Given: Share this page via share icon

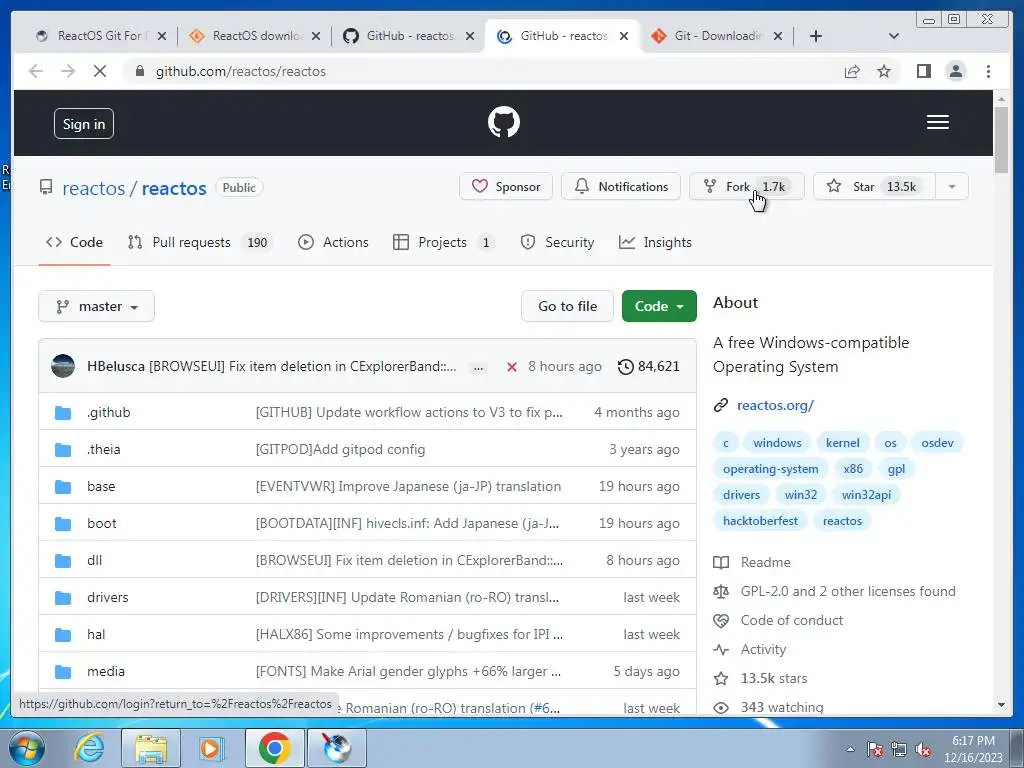Looking at the screenshot, I should pos(852,71).
